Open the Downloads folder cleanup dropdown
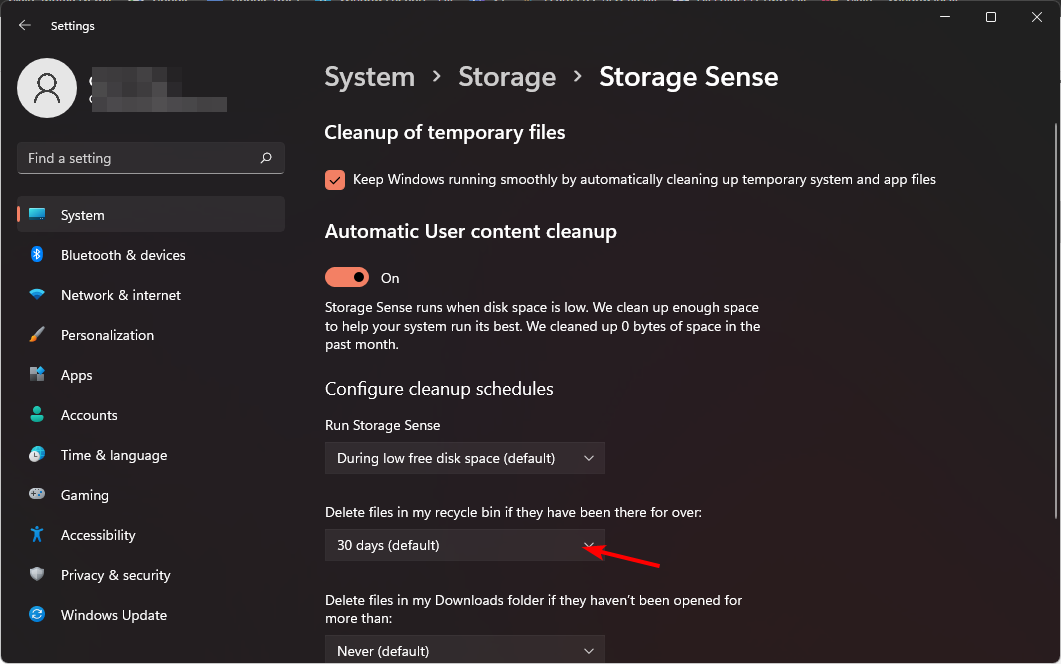Screen dimensions: 1061x664 click(x=464, y=650)
